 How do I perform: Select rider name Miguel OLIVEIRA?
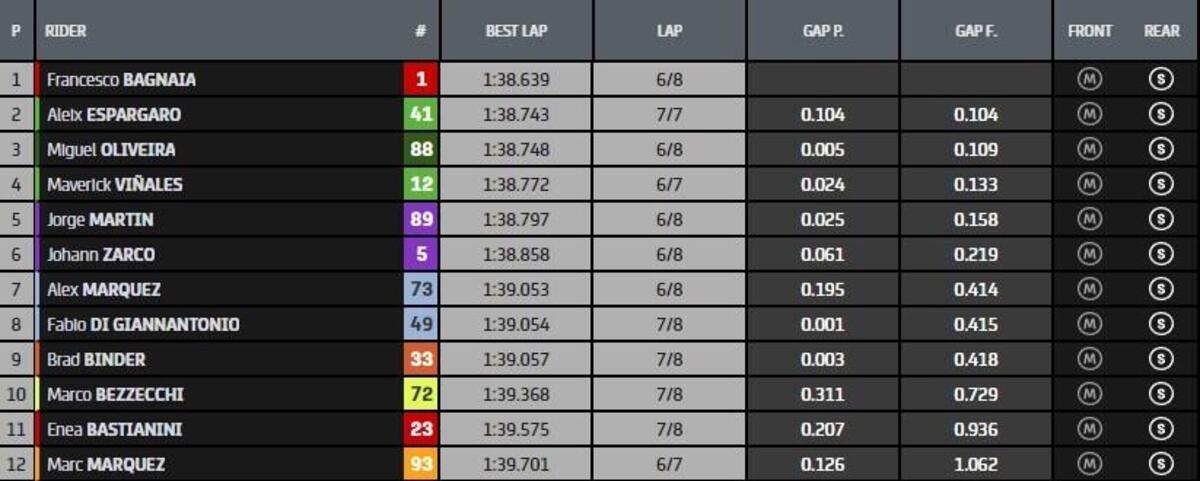pyautogui.click(x=111, y=150)
